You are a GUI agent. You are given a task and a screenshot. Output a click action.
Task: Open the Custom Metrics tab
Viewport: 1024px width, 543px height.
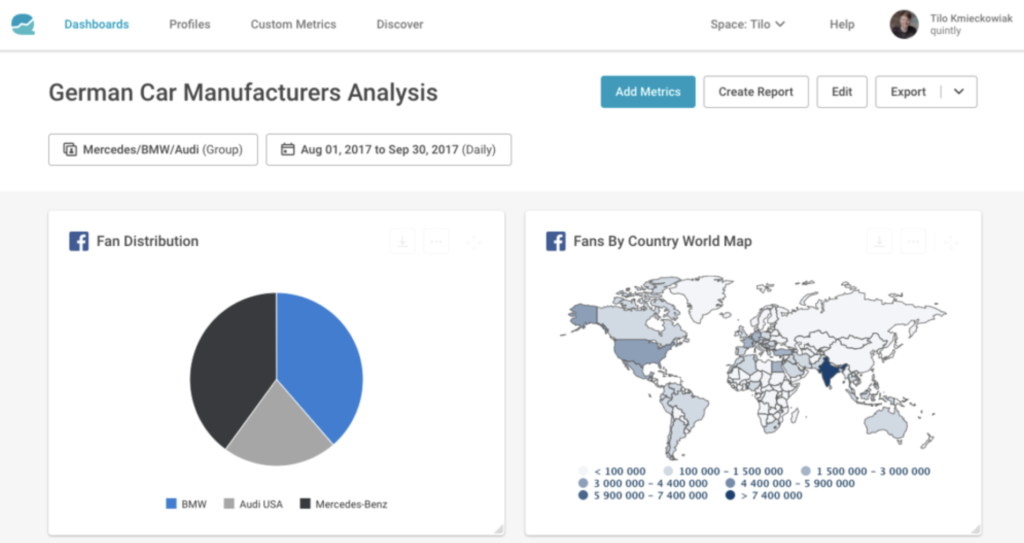point(293,24)
